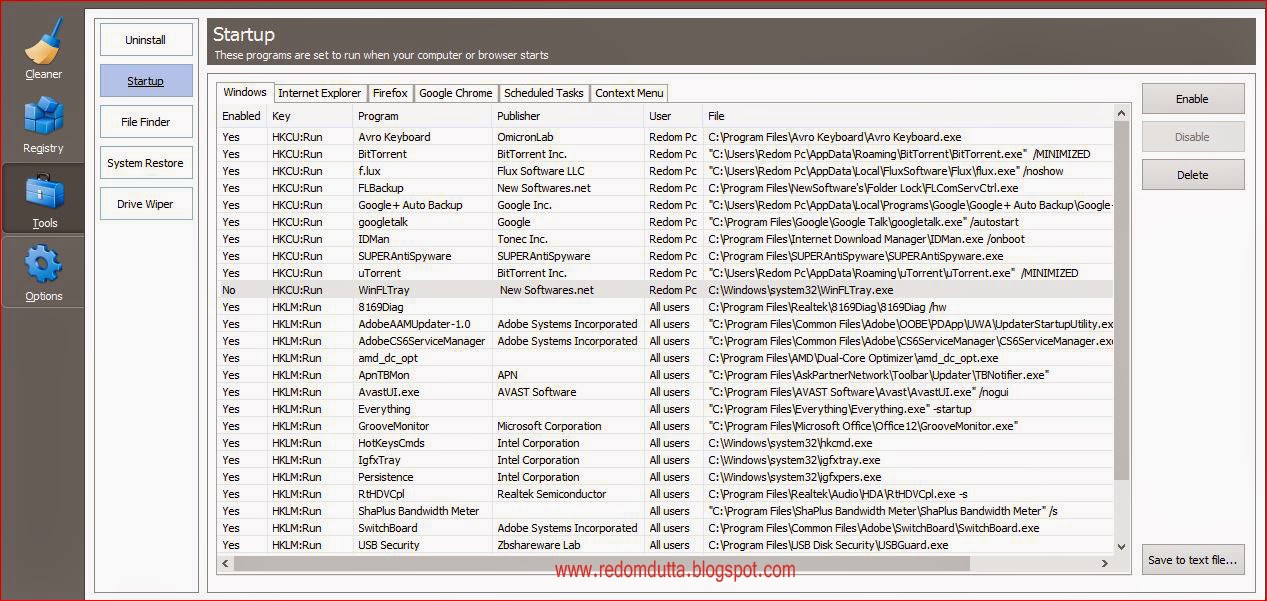Switch to the Scheduled Tasks tab

point(544,93)
